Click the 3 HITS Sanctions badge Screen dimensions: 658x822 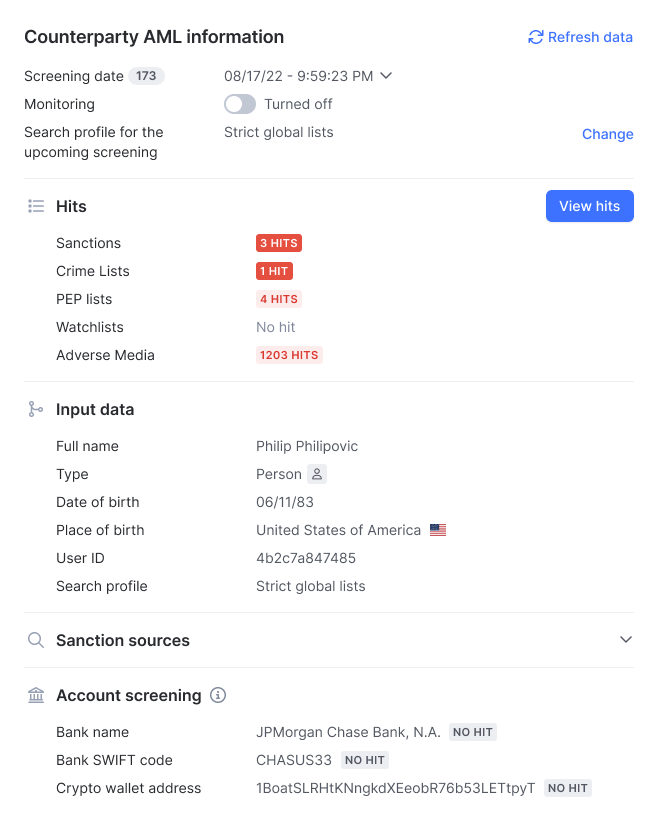pyautogui.click(x=279, y=243)
